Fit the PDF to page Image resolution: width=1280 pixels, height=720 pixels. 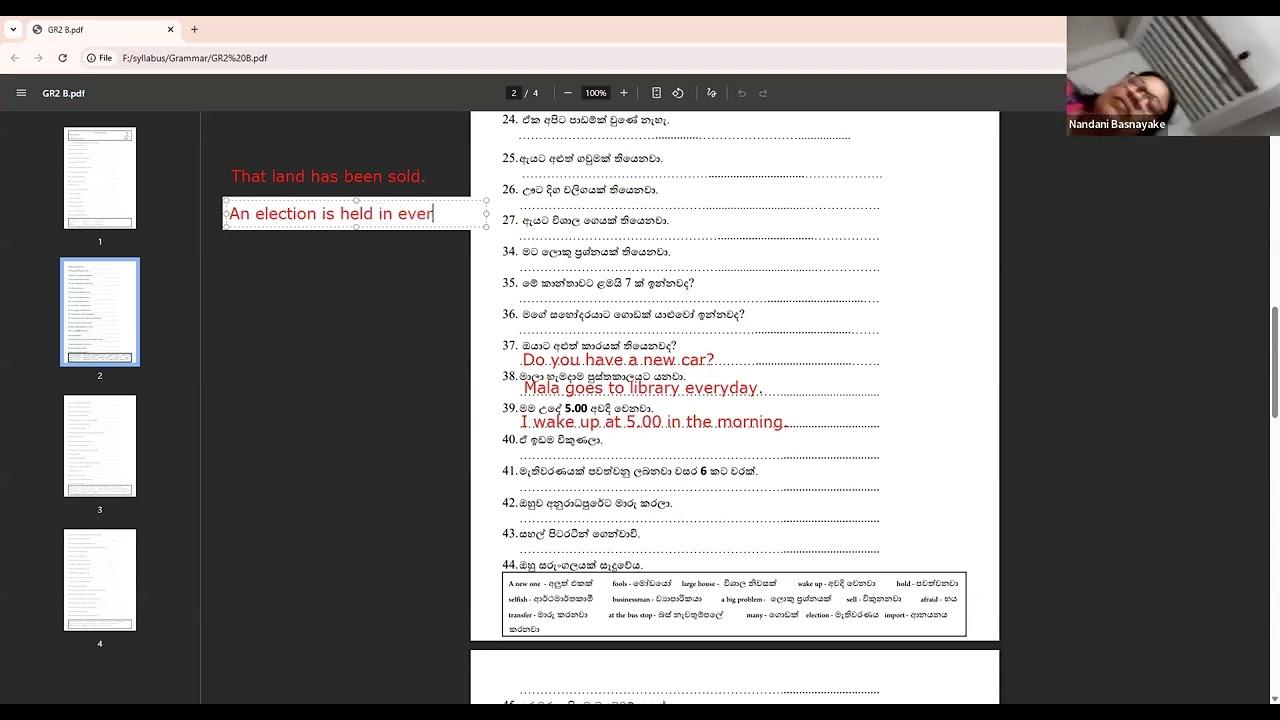[x=656, y=93]
